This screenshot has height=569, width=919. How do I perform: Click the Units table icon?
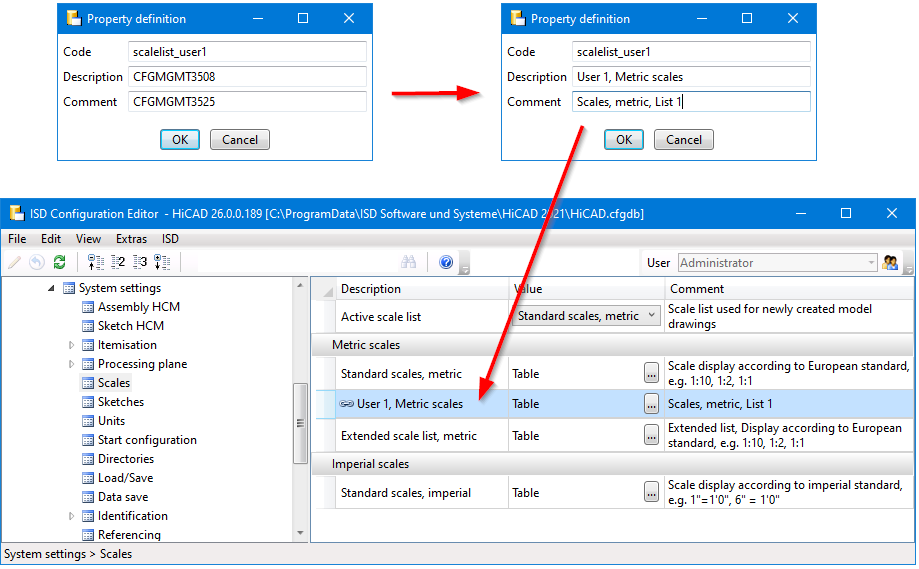tap(88, 421)
